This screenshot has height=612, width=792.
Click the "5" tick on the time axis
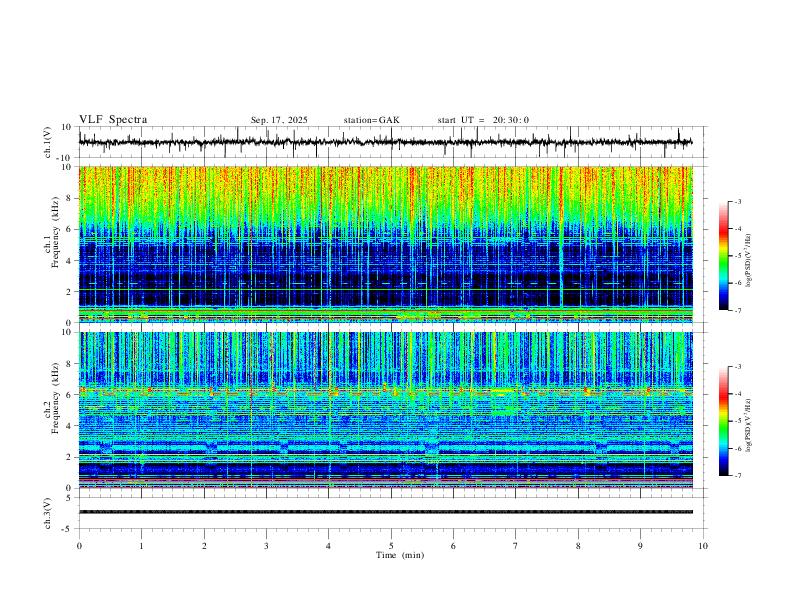tap(391, 546)
